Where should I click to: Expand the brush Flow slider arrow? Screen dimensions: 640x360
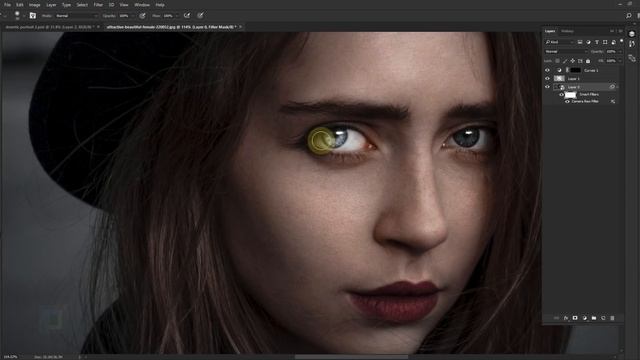(x=177, y=16)
